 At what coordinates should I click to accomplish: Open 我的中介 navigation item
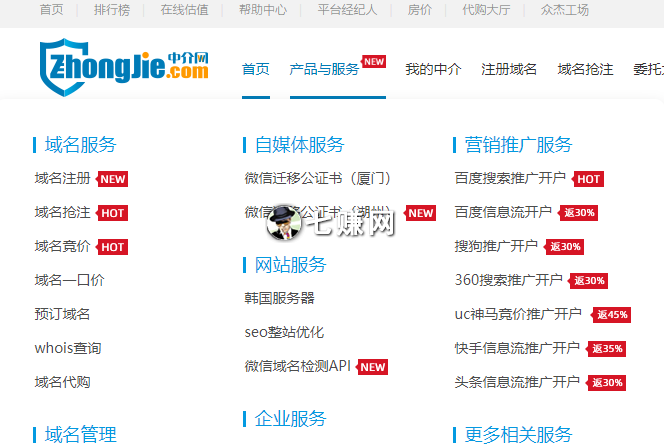tap(433, 69)
